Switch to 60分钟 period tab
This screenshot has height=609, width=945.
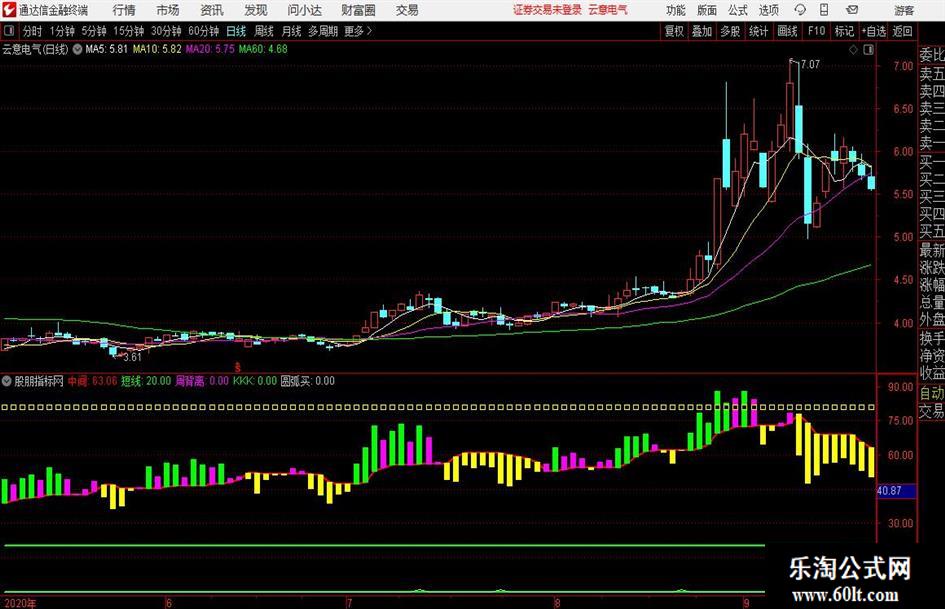(204, 31)
